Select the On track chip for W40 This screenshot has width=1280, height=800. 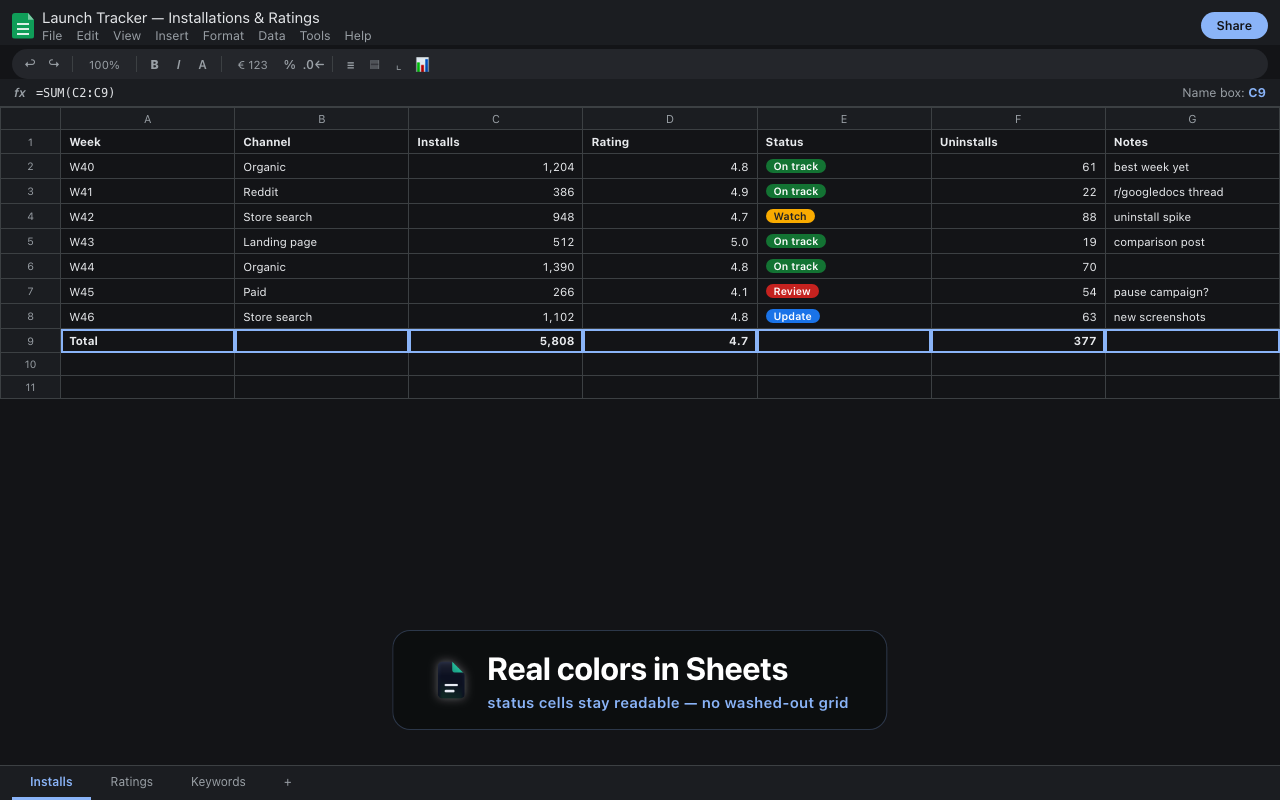tap(796, 166)
